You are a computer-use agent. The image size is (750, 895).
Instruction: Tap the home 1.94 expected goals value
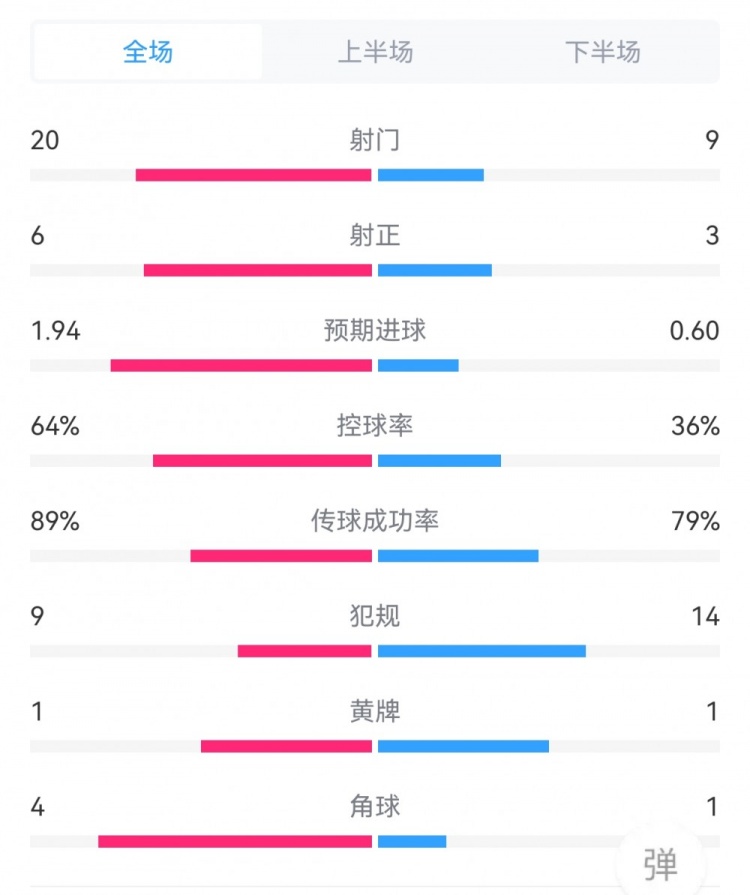tap(55, 330)
